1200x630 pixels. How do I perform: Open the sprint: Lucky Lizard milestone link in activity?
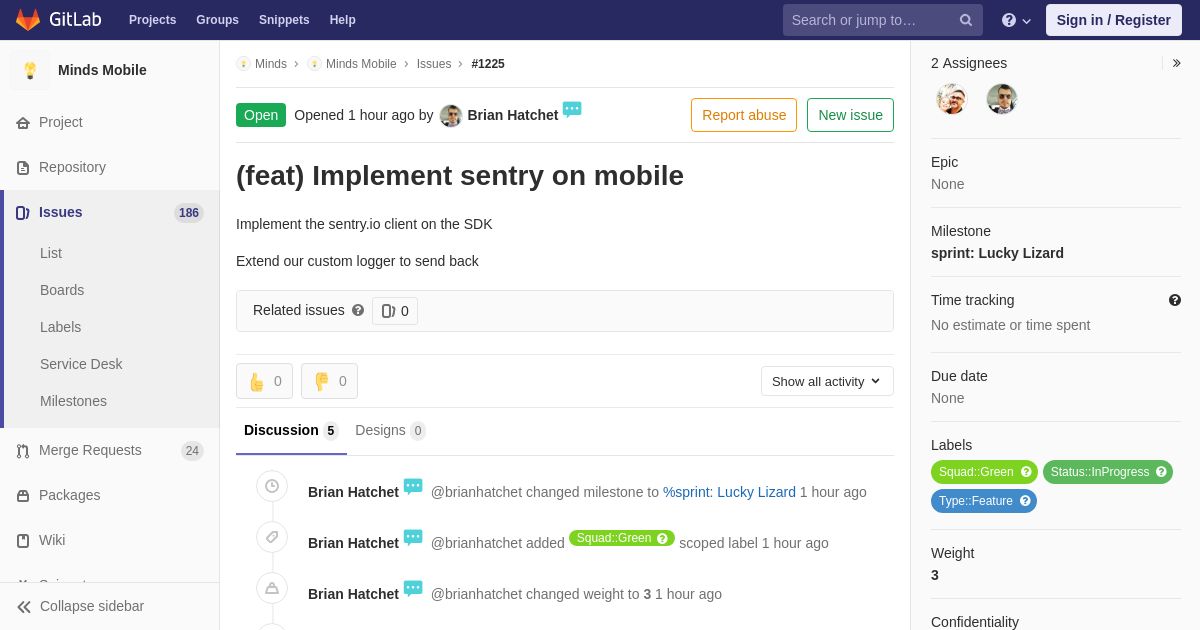[x=729, y=492]
